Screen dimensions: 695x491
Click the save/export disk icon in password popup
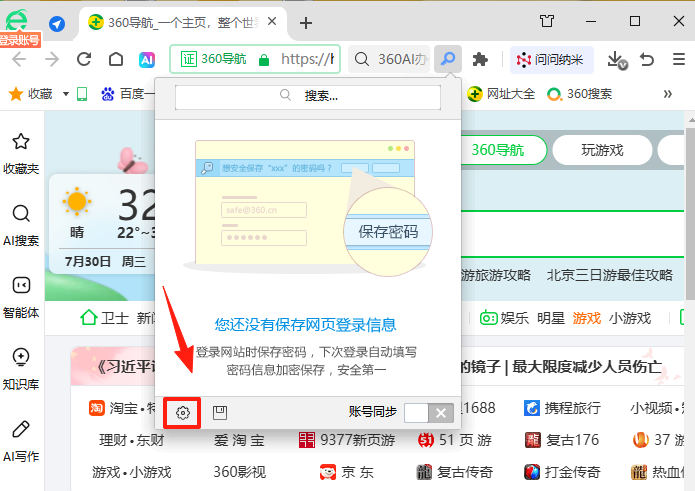tap(220, 413)
